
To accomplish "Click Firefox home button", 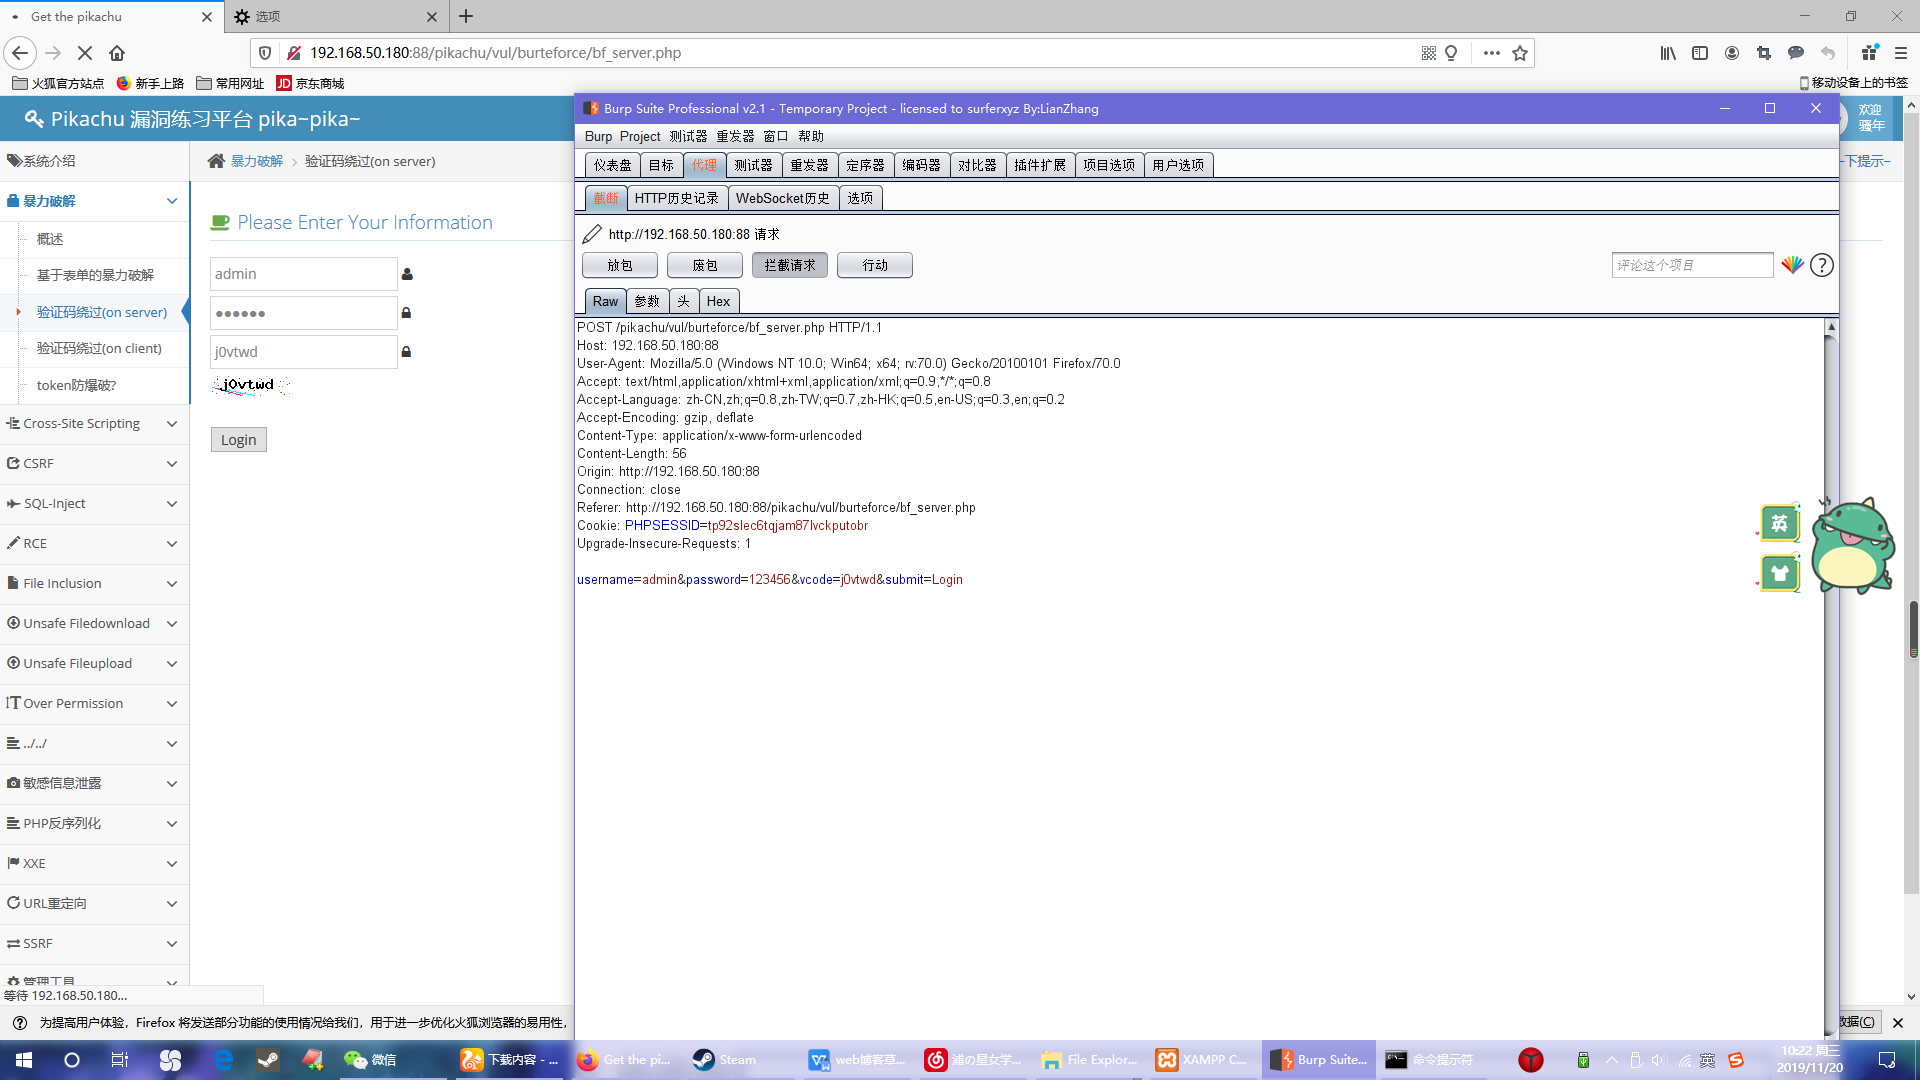I will click(117, 53).
